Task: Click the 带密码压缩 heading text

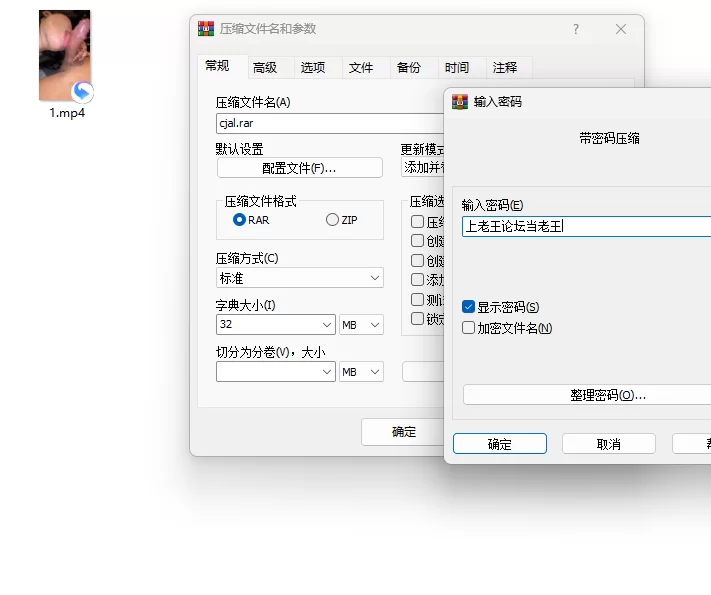Action: click(609, 138)
